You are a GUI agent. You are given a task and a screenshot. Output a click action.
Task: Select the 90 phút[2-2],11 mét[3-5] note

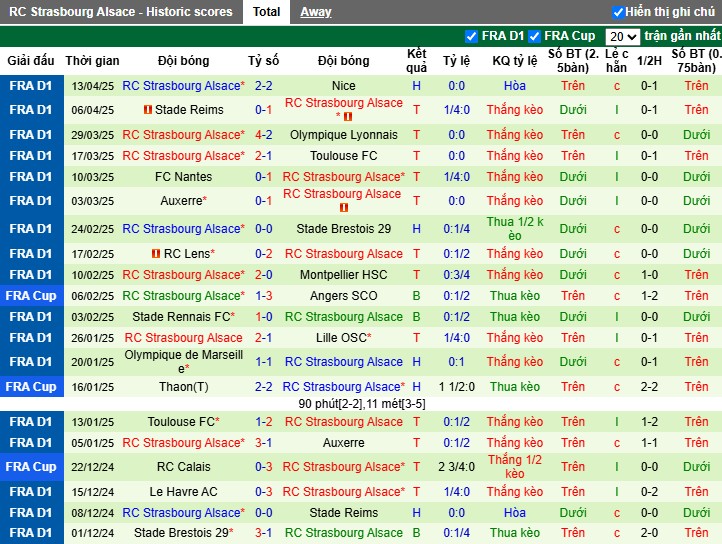(362, 404)
